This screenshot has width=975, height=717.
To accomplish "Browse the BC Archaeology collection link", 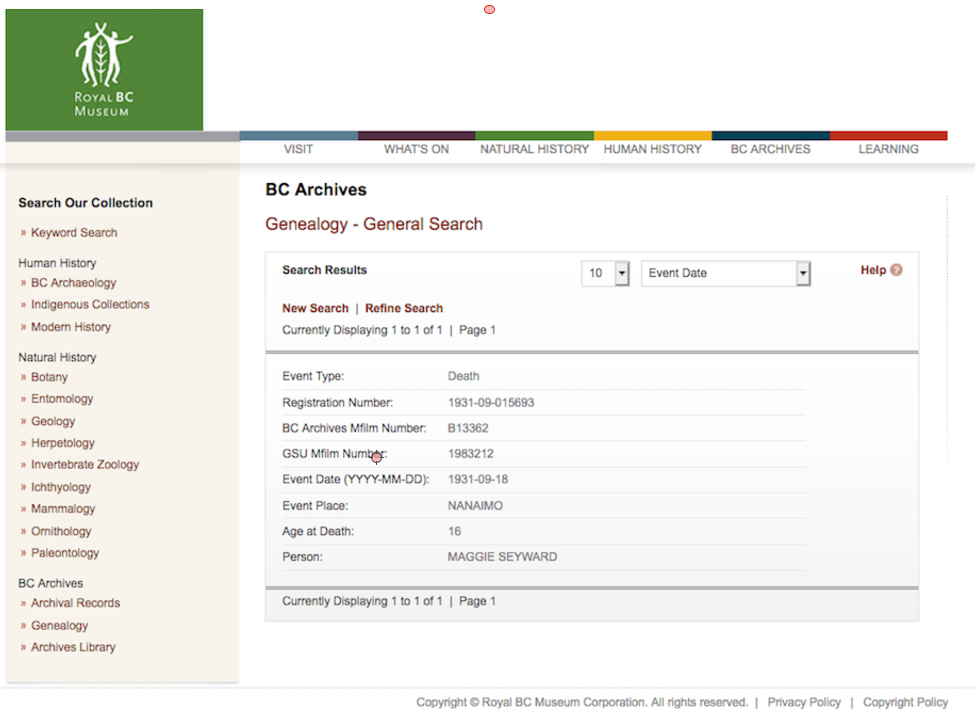I will pos(73,283).
